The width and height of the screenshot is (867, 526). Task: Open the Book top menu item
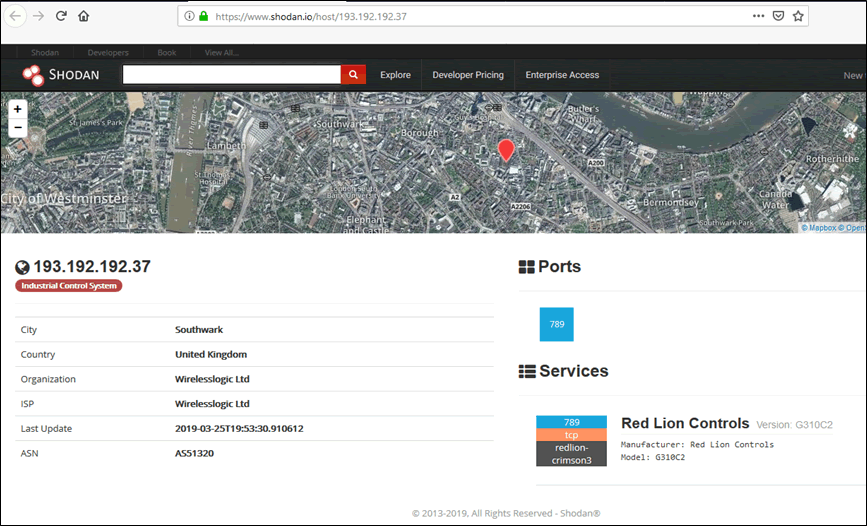coord(166,53)
